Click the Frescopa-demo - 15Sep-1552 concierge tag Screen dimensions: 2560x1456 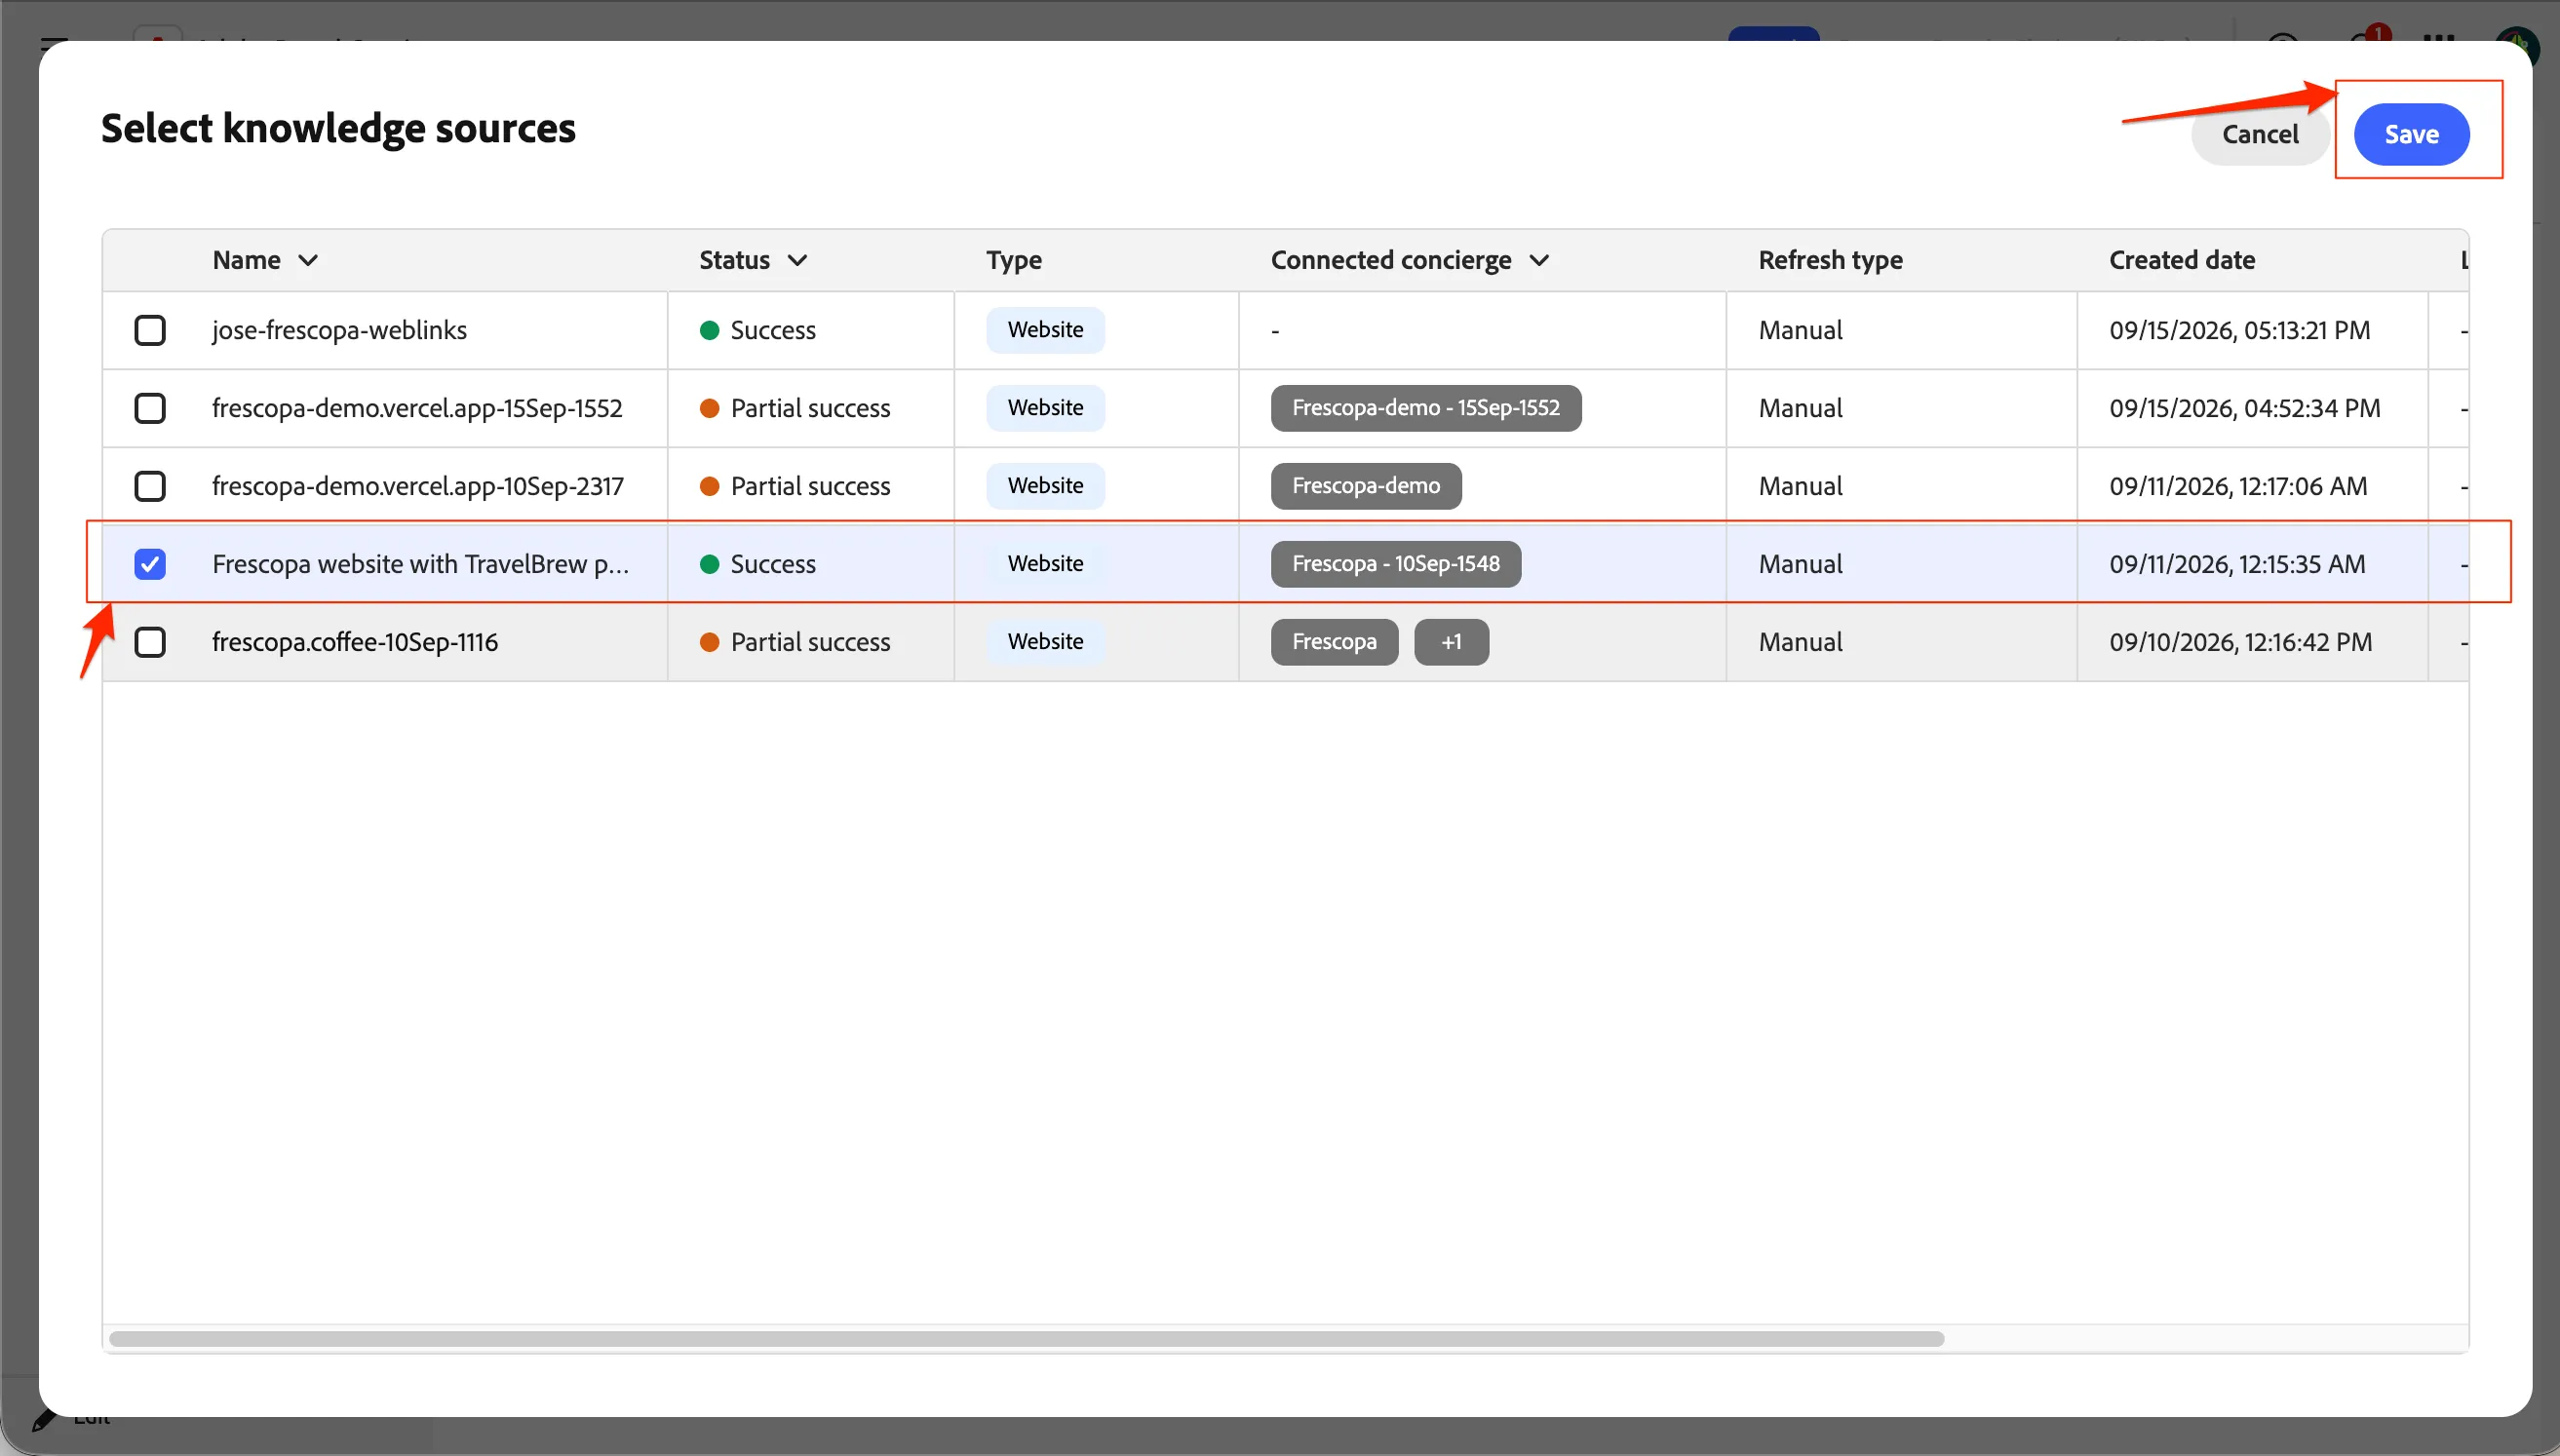pos(1426,408)
